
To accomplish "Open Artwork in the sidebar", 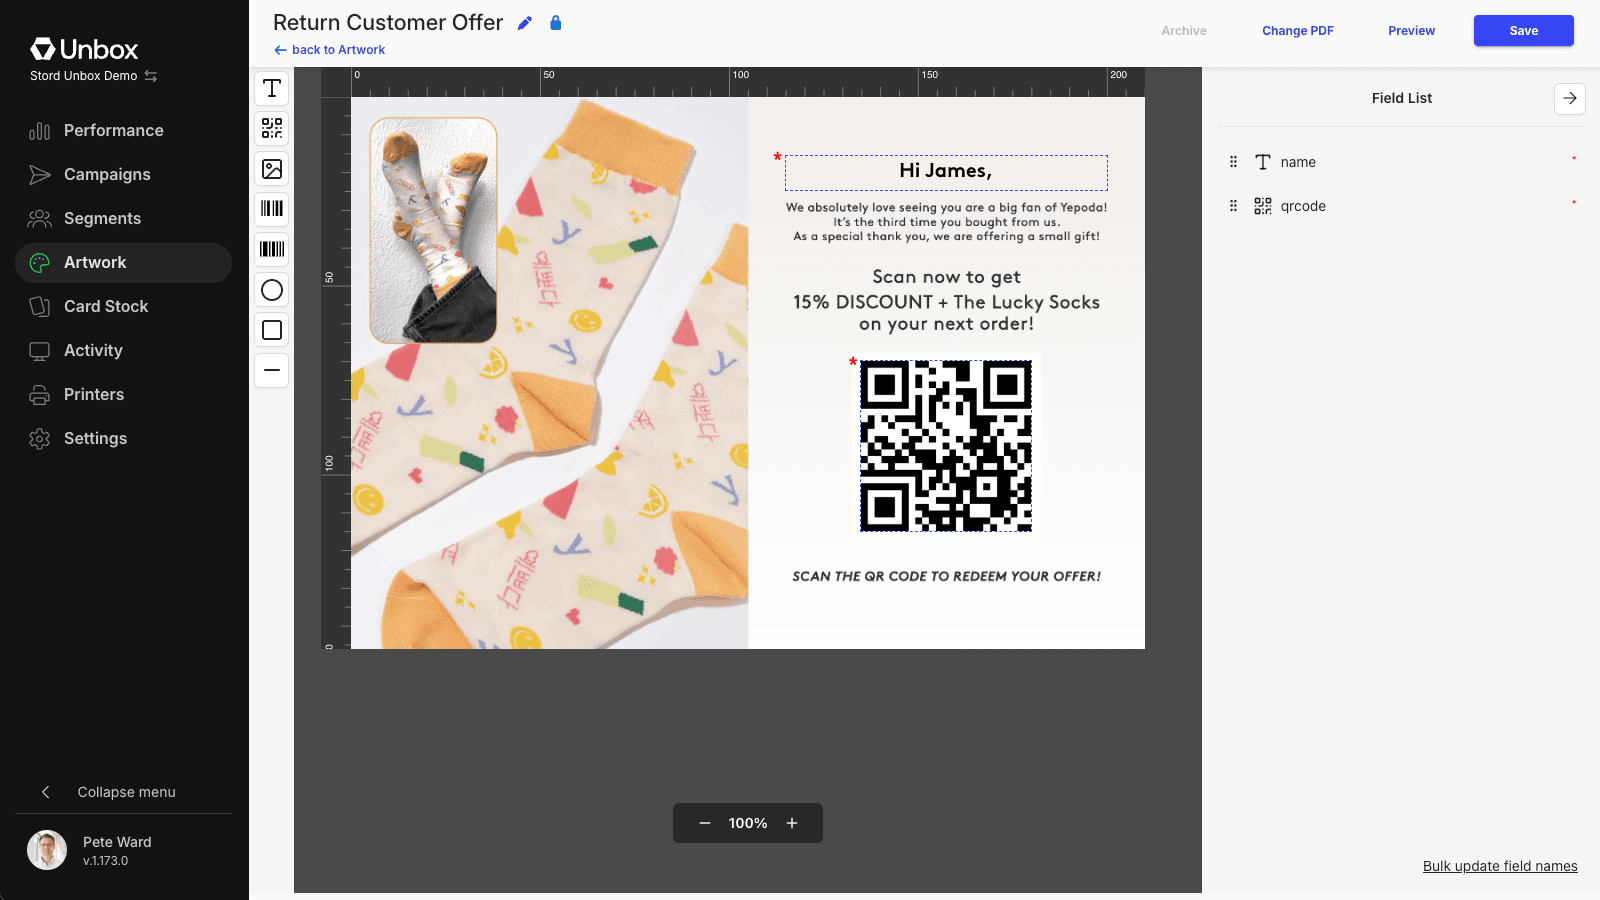I will (124, 262).
